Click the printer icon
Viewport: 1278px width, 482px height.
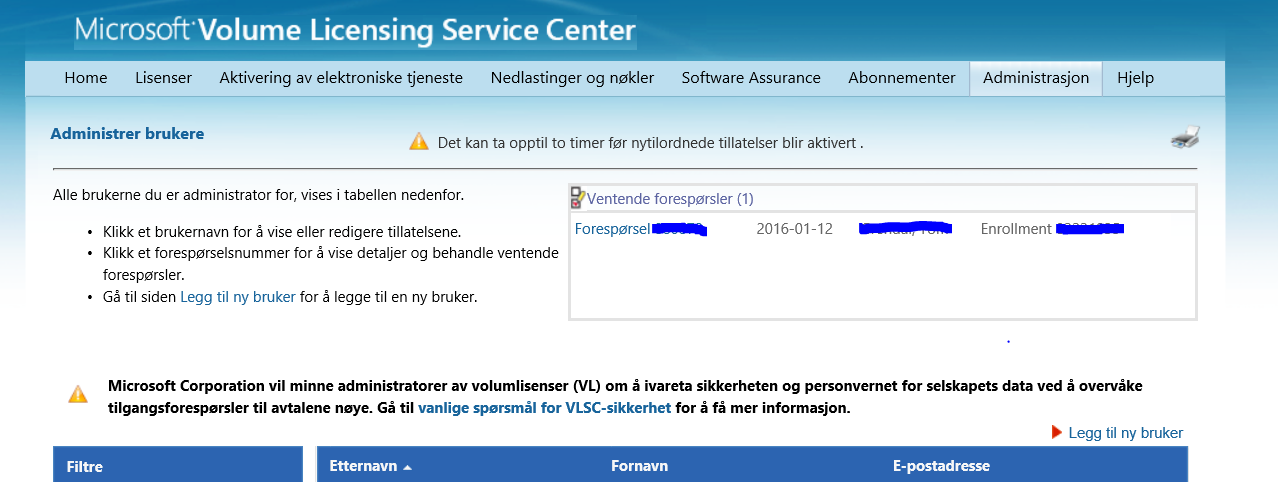[x=1185, y=138]
